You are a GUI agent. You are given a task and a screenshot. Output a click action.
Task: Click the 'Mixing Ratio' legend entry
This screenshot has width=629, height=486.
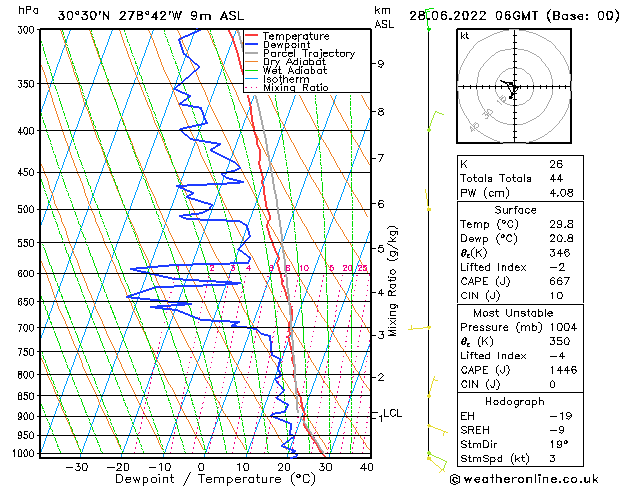coord(296,88)
